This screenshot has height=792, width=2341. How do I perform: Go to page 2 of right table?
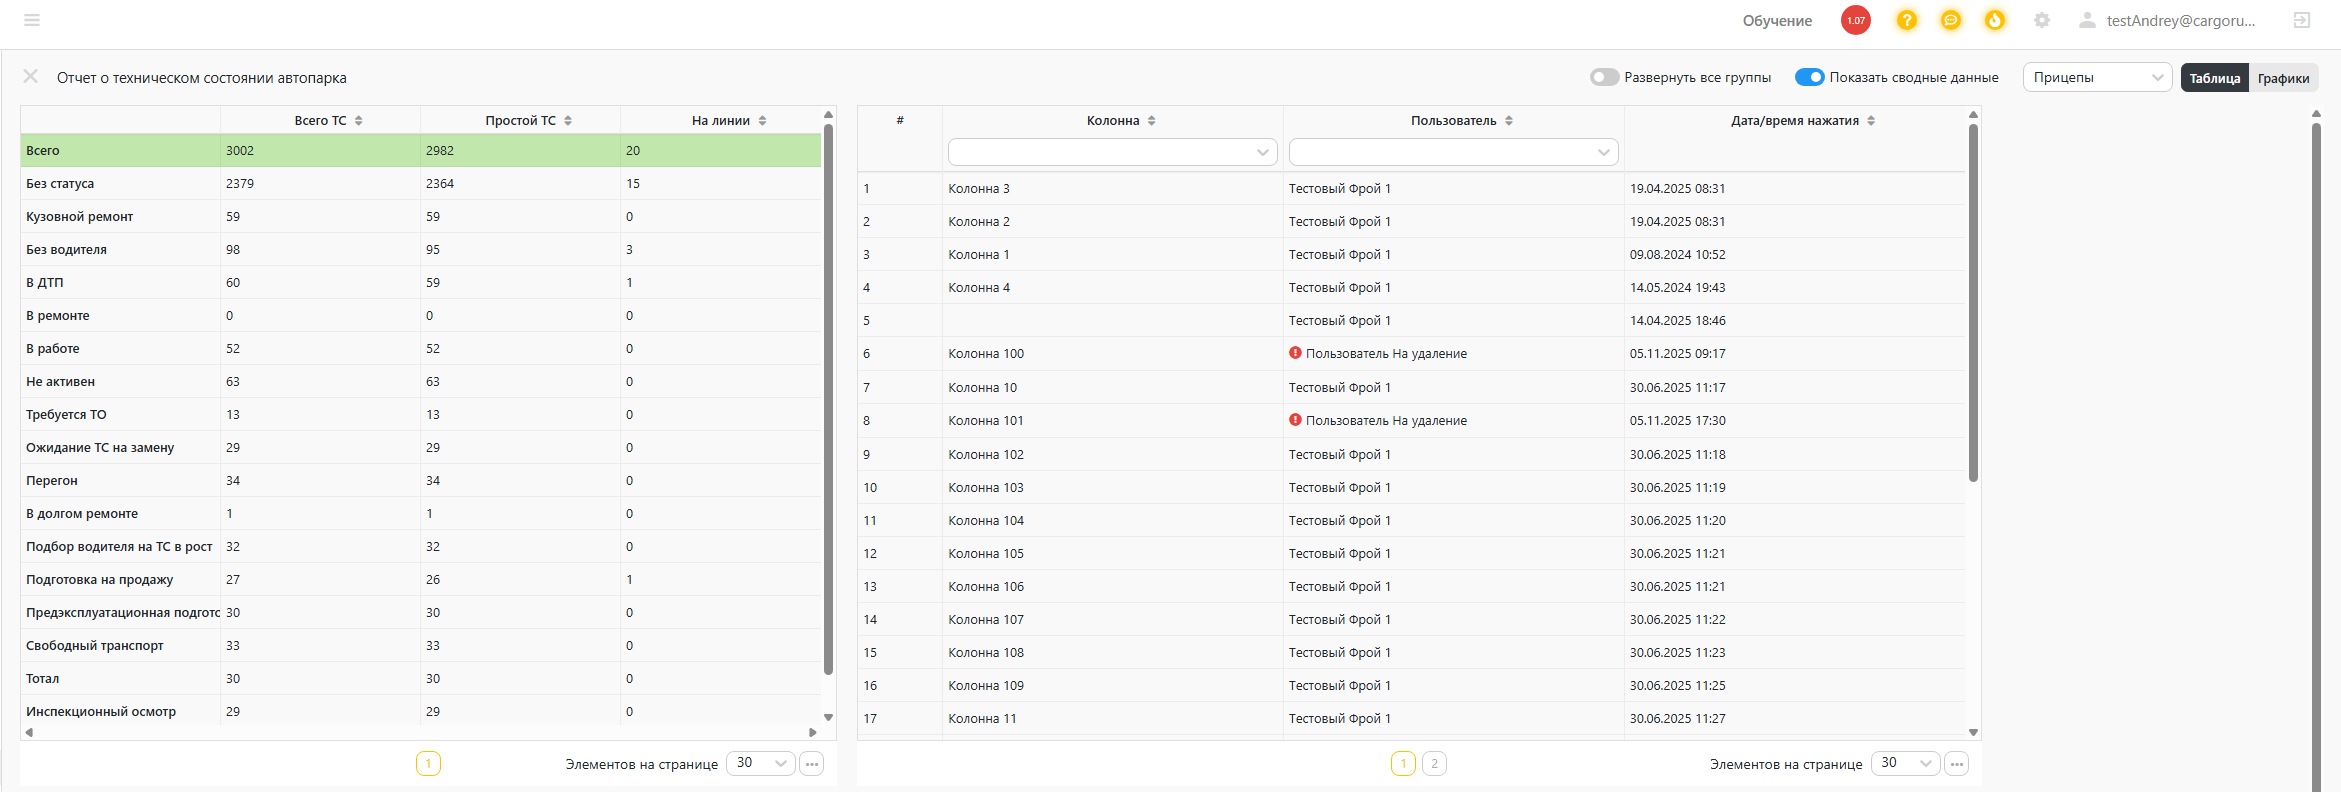click(x=1434, y=764)
